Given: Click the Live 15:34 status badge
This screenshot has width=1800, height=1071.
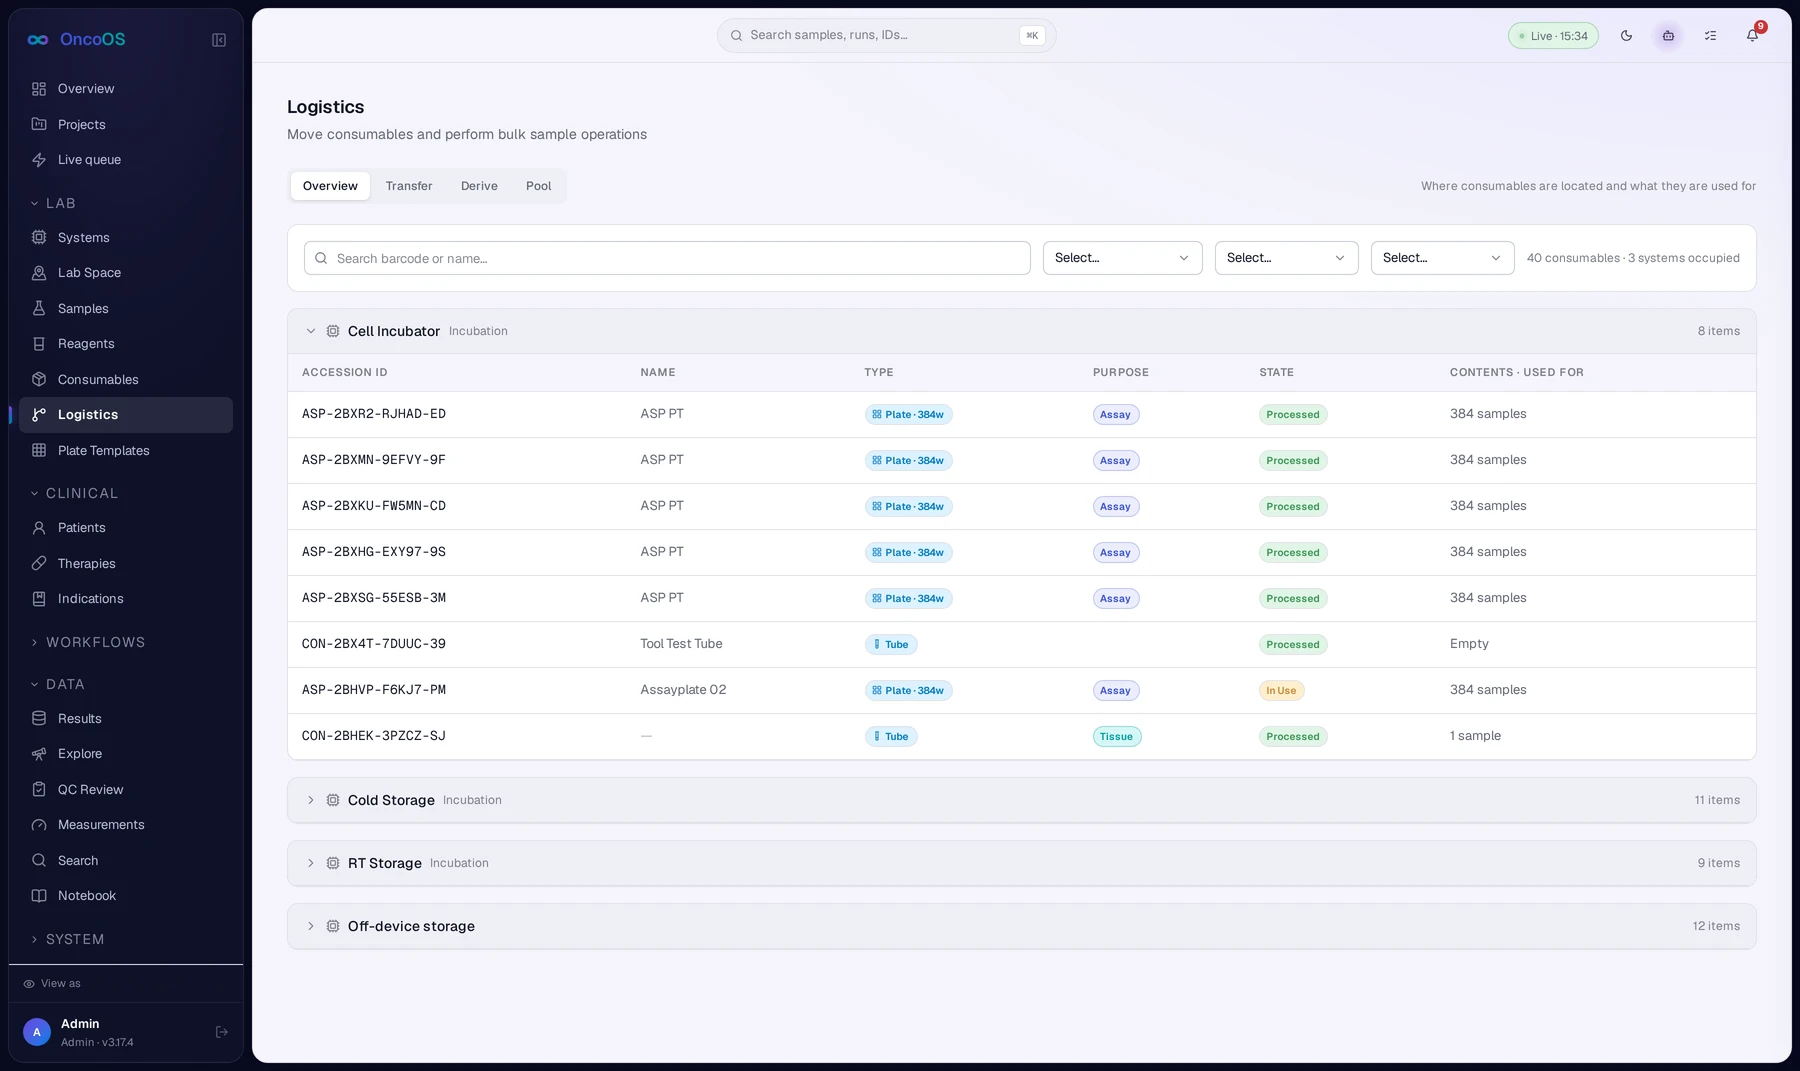Looking at the screenshot, I should coord(1553,36).
